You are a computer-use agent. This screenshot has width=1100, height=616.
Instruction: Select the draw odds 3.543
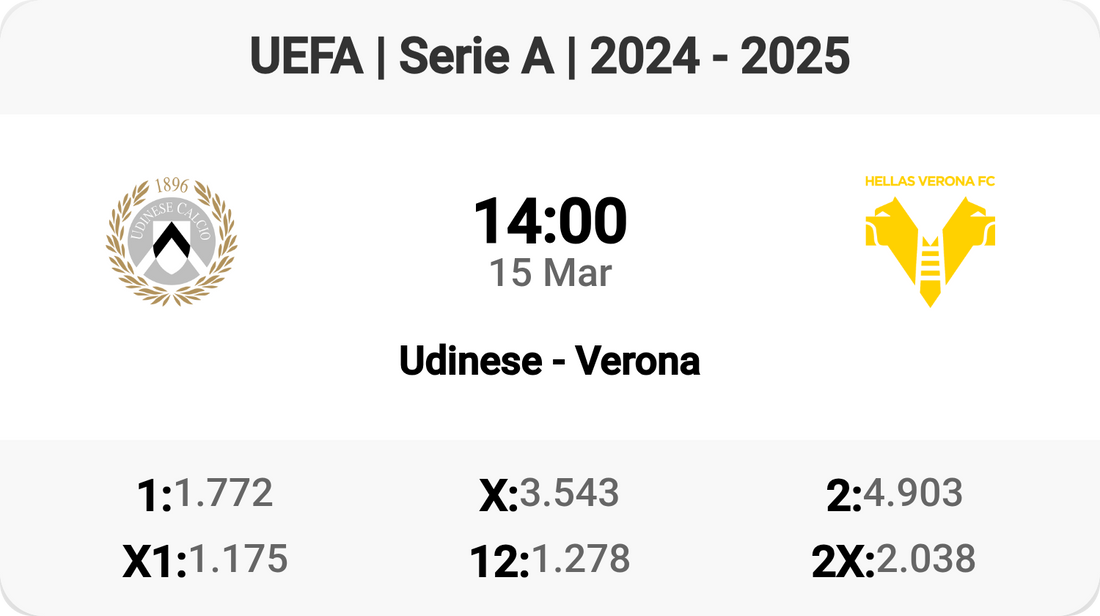tap(569, 492)
